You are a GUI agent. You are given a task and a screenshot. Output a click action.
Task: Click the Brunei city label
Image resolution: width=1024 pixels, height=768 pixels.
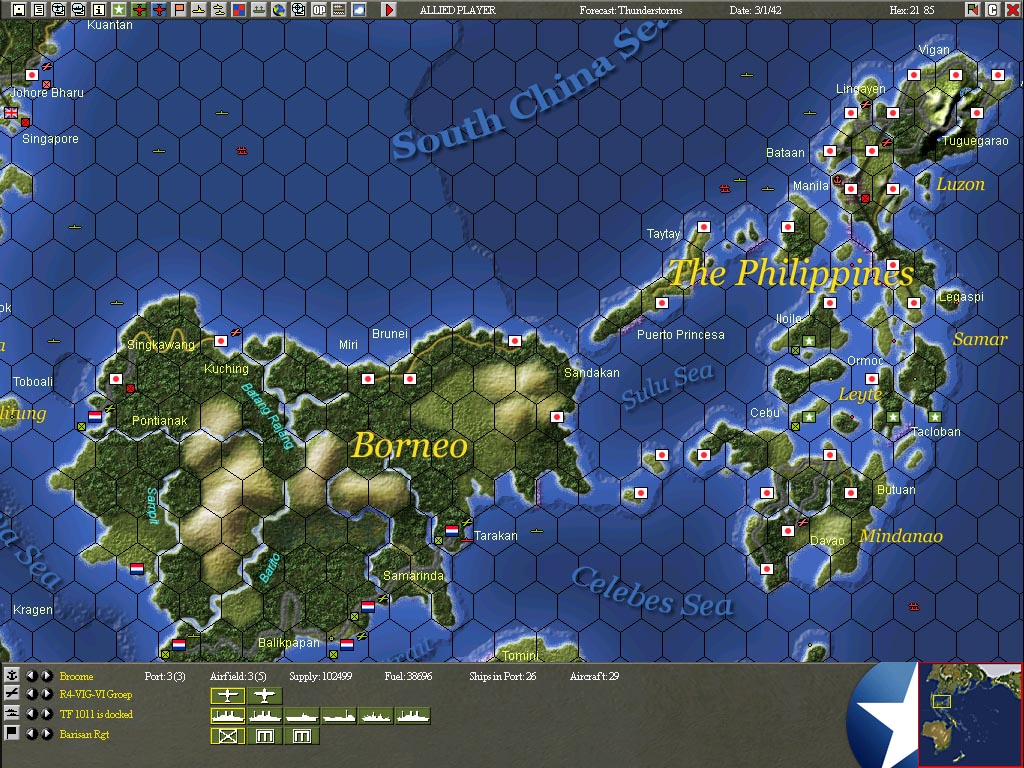tap(390, 334)
